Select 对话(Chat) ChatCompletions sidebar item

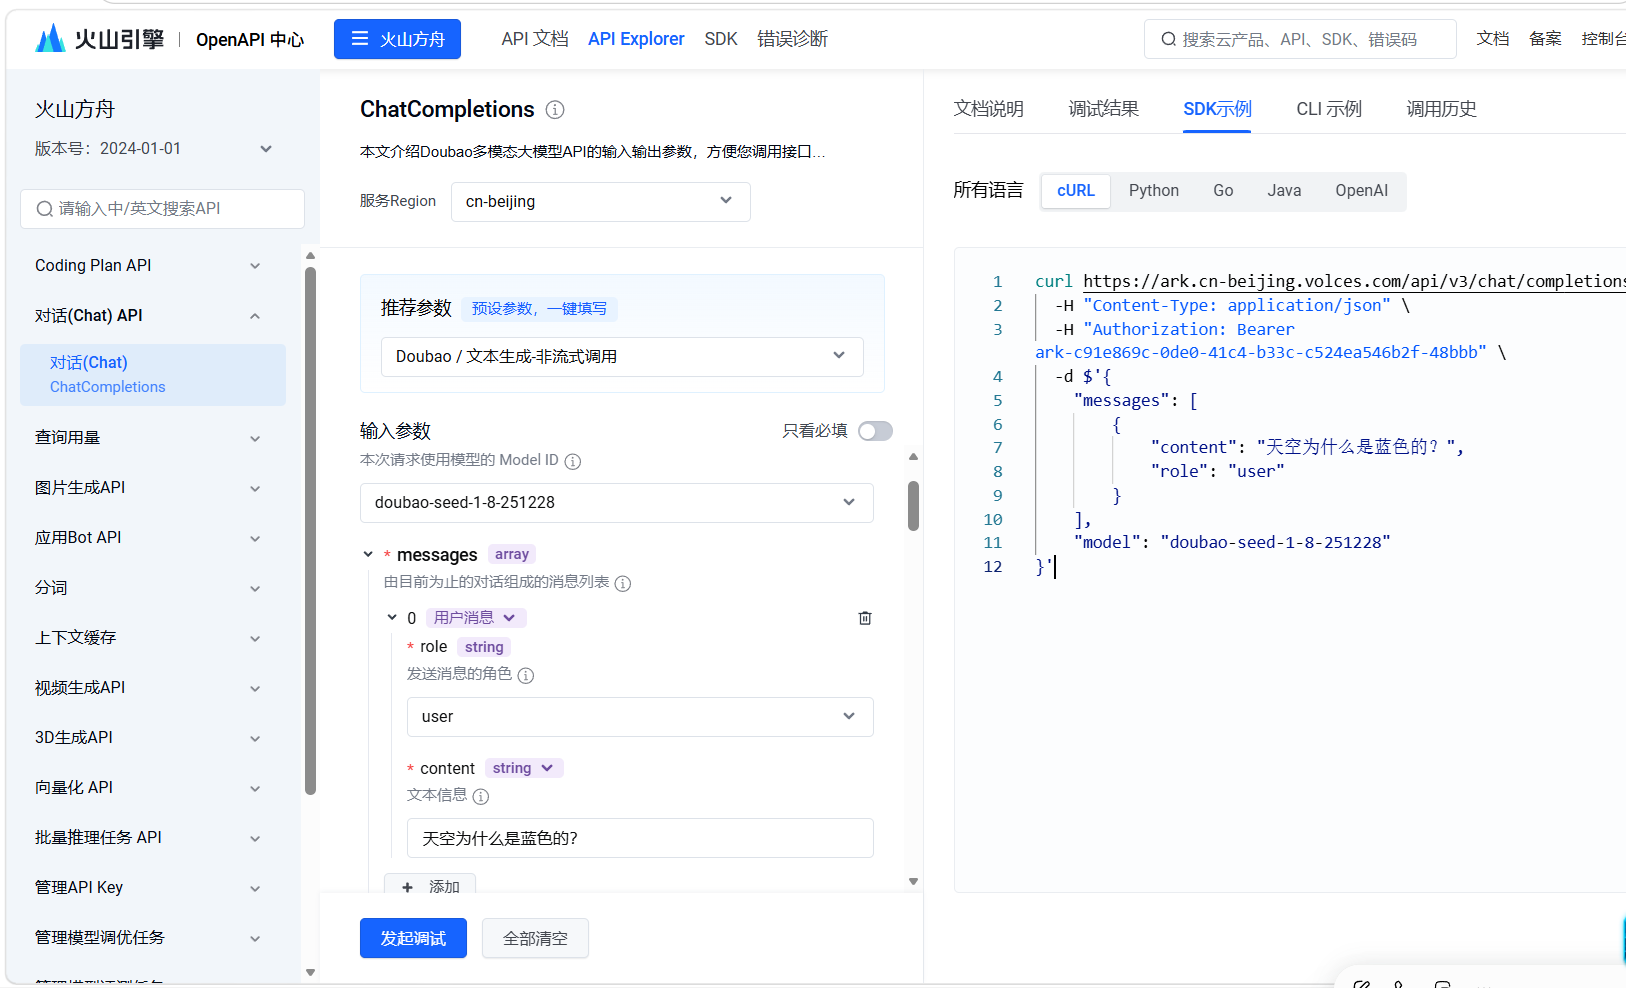tap(153, 375)
